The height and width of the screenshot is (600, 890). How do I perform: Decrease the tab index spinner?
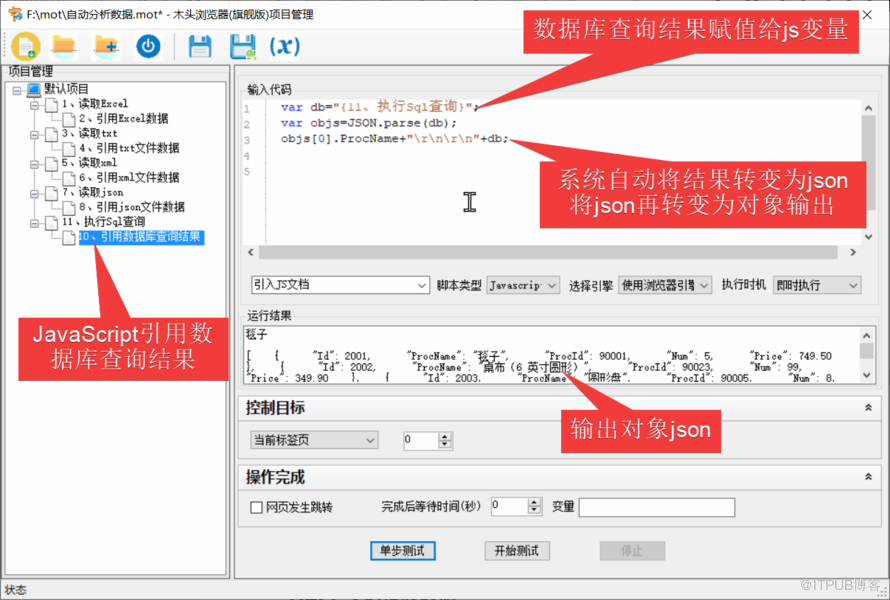(446, 444)
